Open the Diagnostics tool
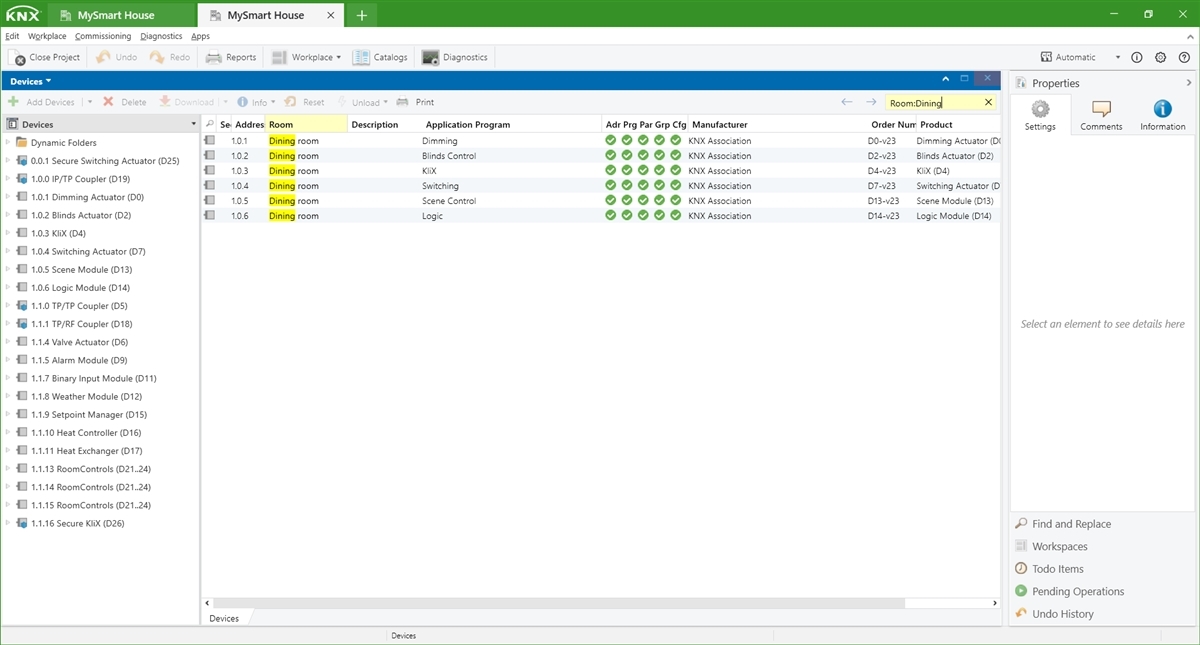The height and width of the screenshot is (645, 1200). (455, 57)
